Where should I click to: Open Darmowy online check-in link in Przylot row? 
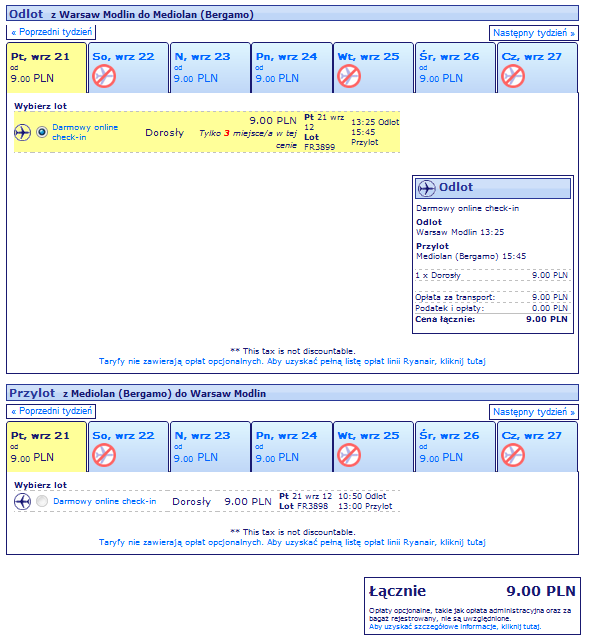tap(104, 501)
